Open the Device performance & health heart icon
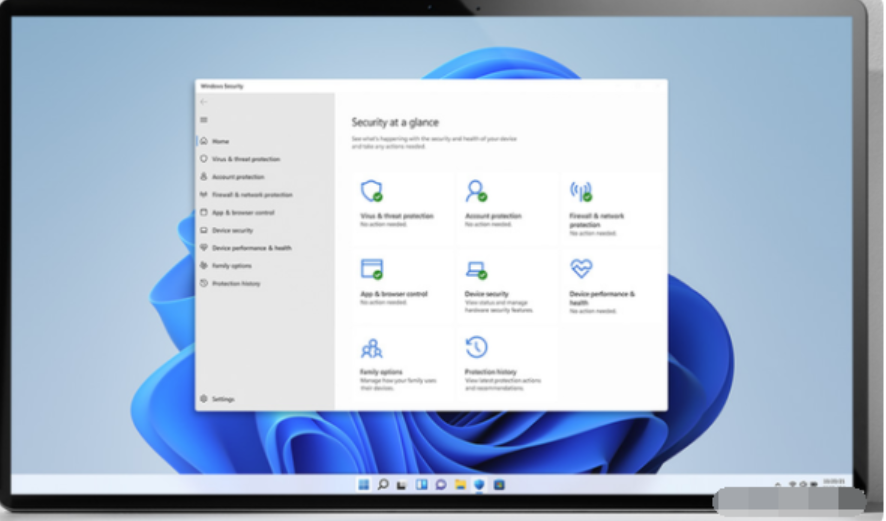This screenshot has width=886, height=521. pyautogui.click(x=581, y=268)
